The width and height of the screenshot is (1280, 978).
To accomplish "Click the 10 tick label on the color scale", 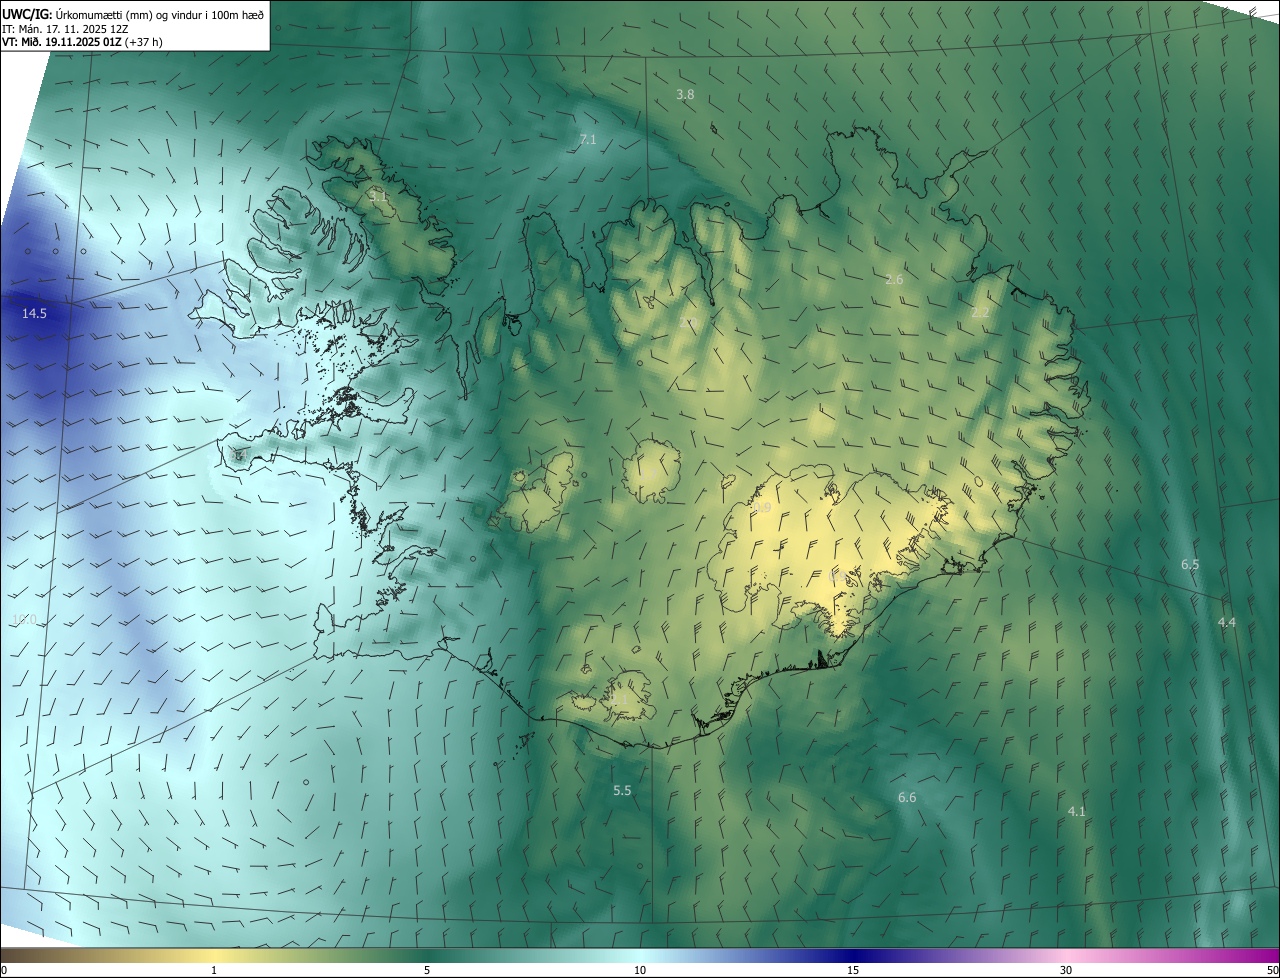I will pyautogui.click(x=640, y=970).
